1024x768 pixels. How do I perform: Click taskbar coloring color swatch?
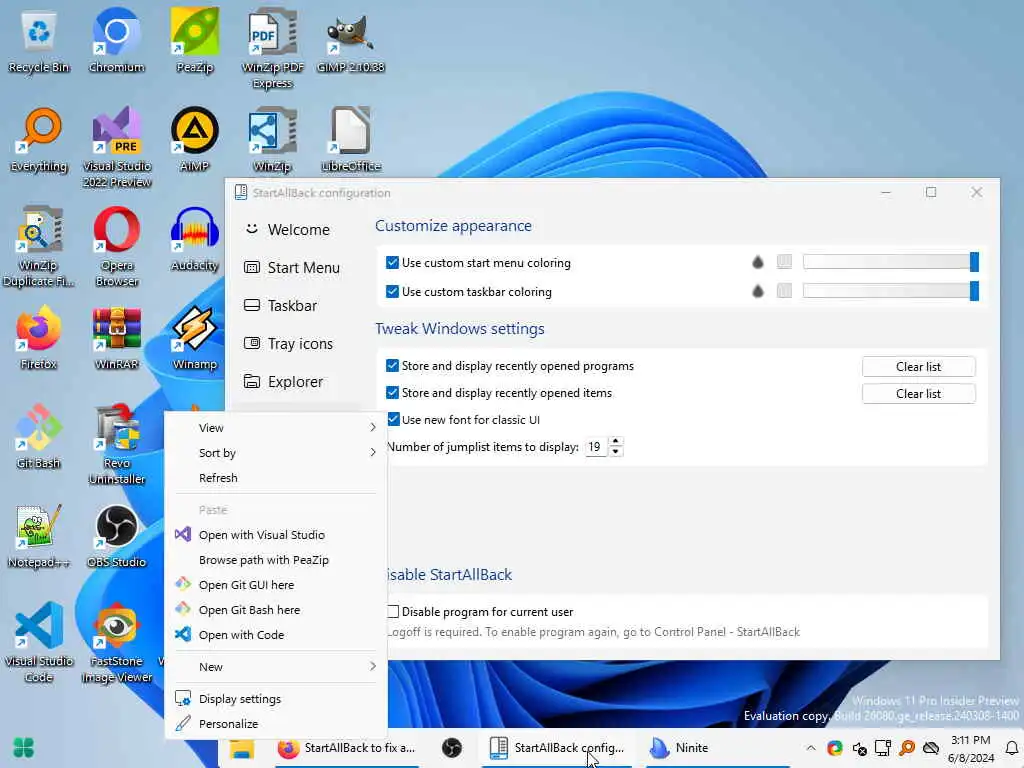coord(784,291)
